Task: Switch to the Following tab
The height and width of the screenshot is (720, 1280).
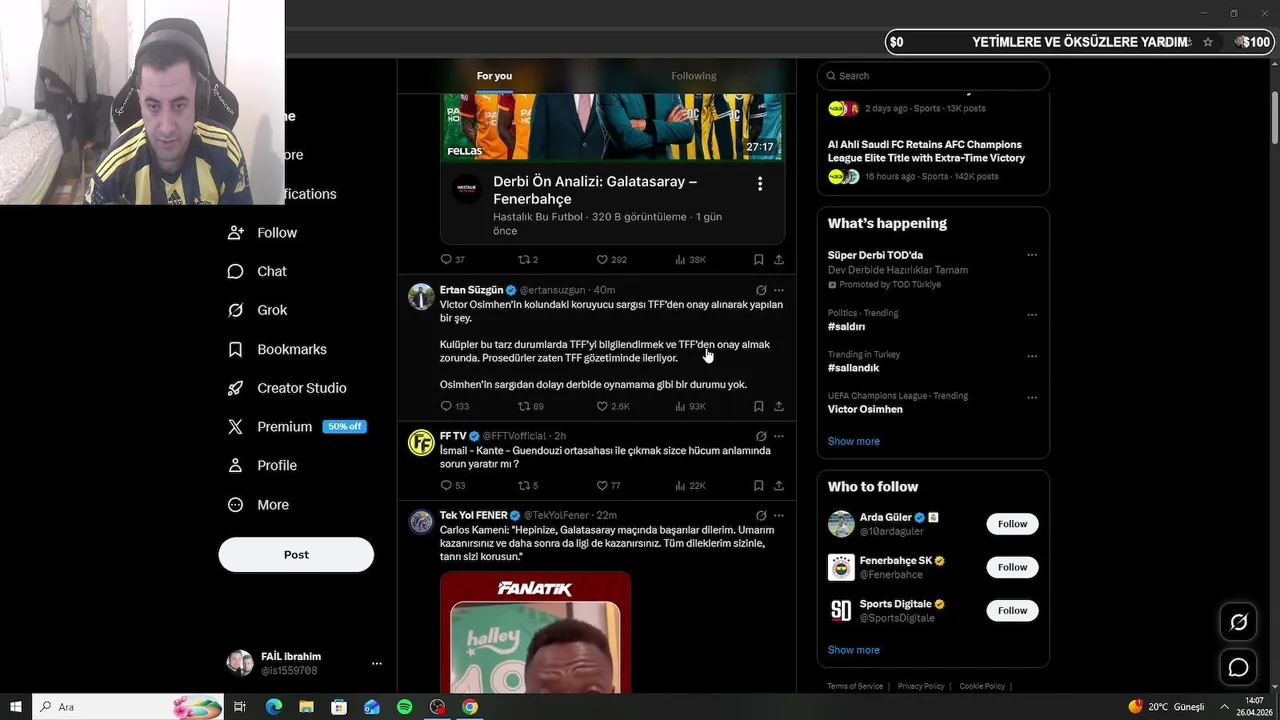Action: pos(693,76)
